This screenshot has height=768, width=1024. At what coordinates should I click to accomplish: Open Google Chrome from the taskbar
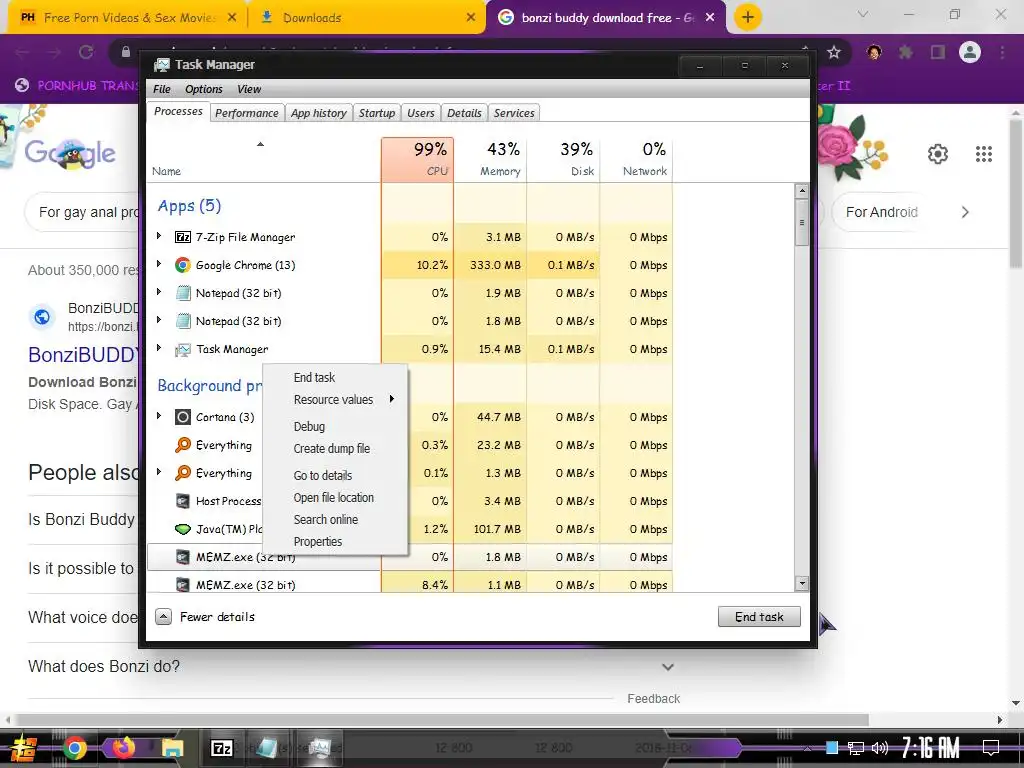[x=74, y=748]
